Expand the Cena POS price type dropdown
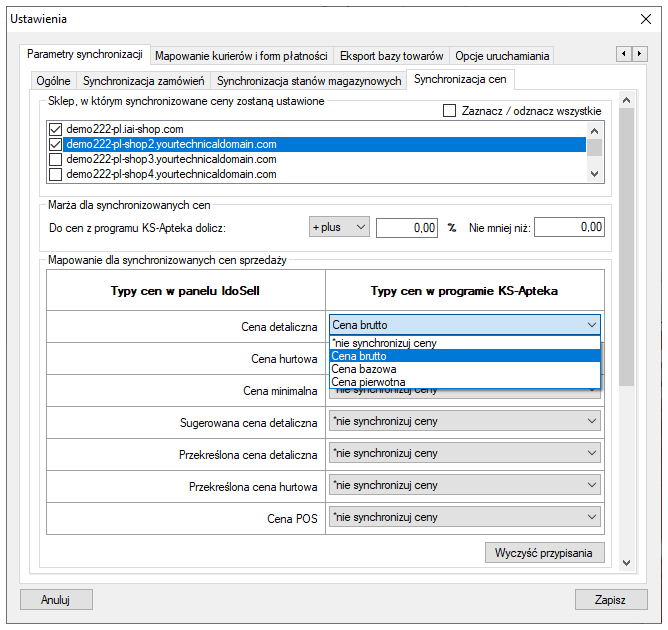Image resolution: width=668 pixels, height=630 pixels. click(465, 518)
